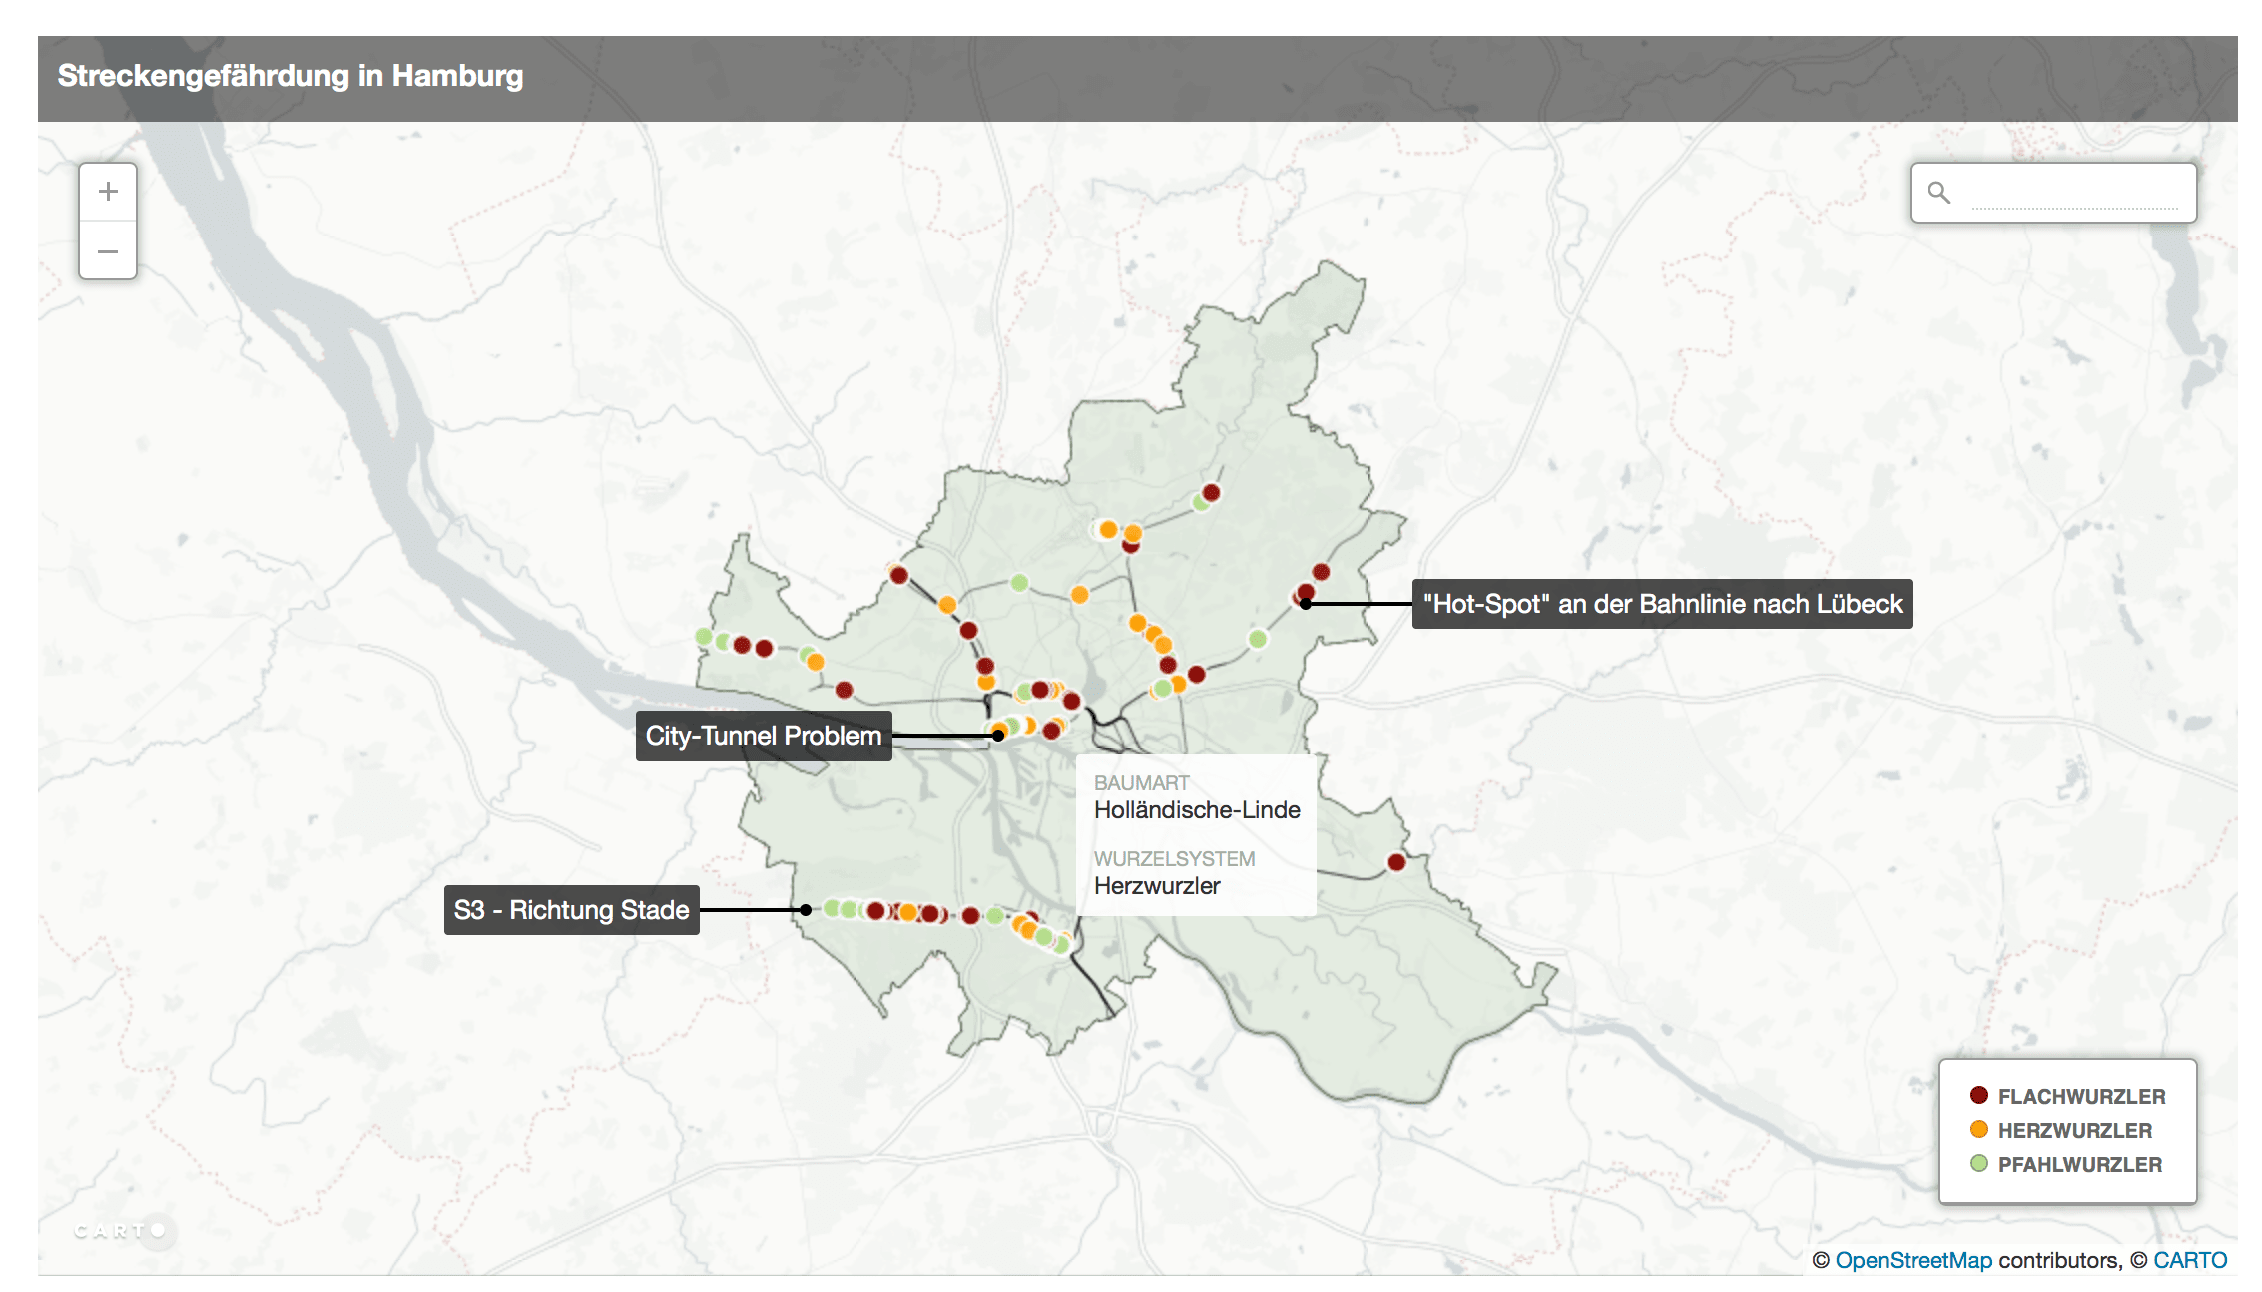
Task: Click the marker dot at City-Tunnel callout end
Action: pos(997,736)
